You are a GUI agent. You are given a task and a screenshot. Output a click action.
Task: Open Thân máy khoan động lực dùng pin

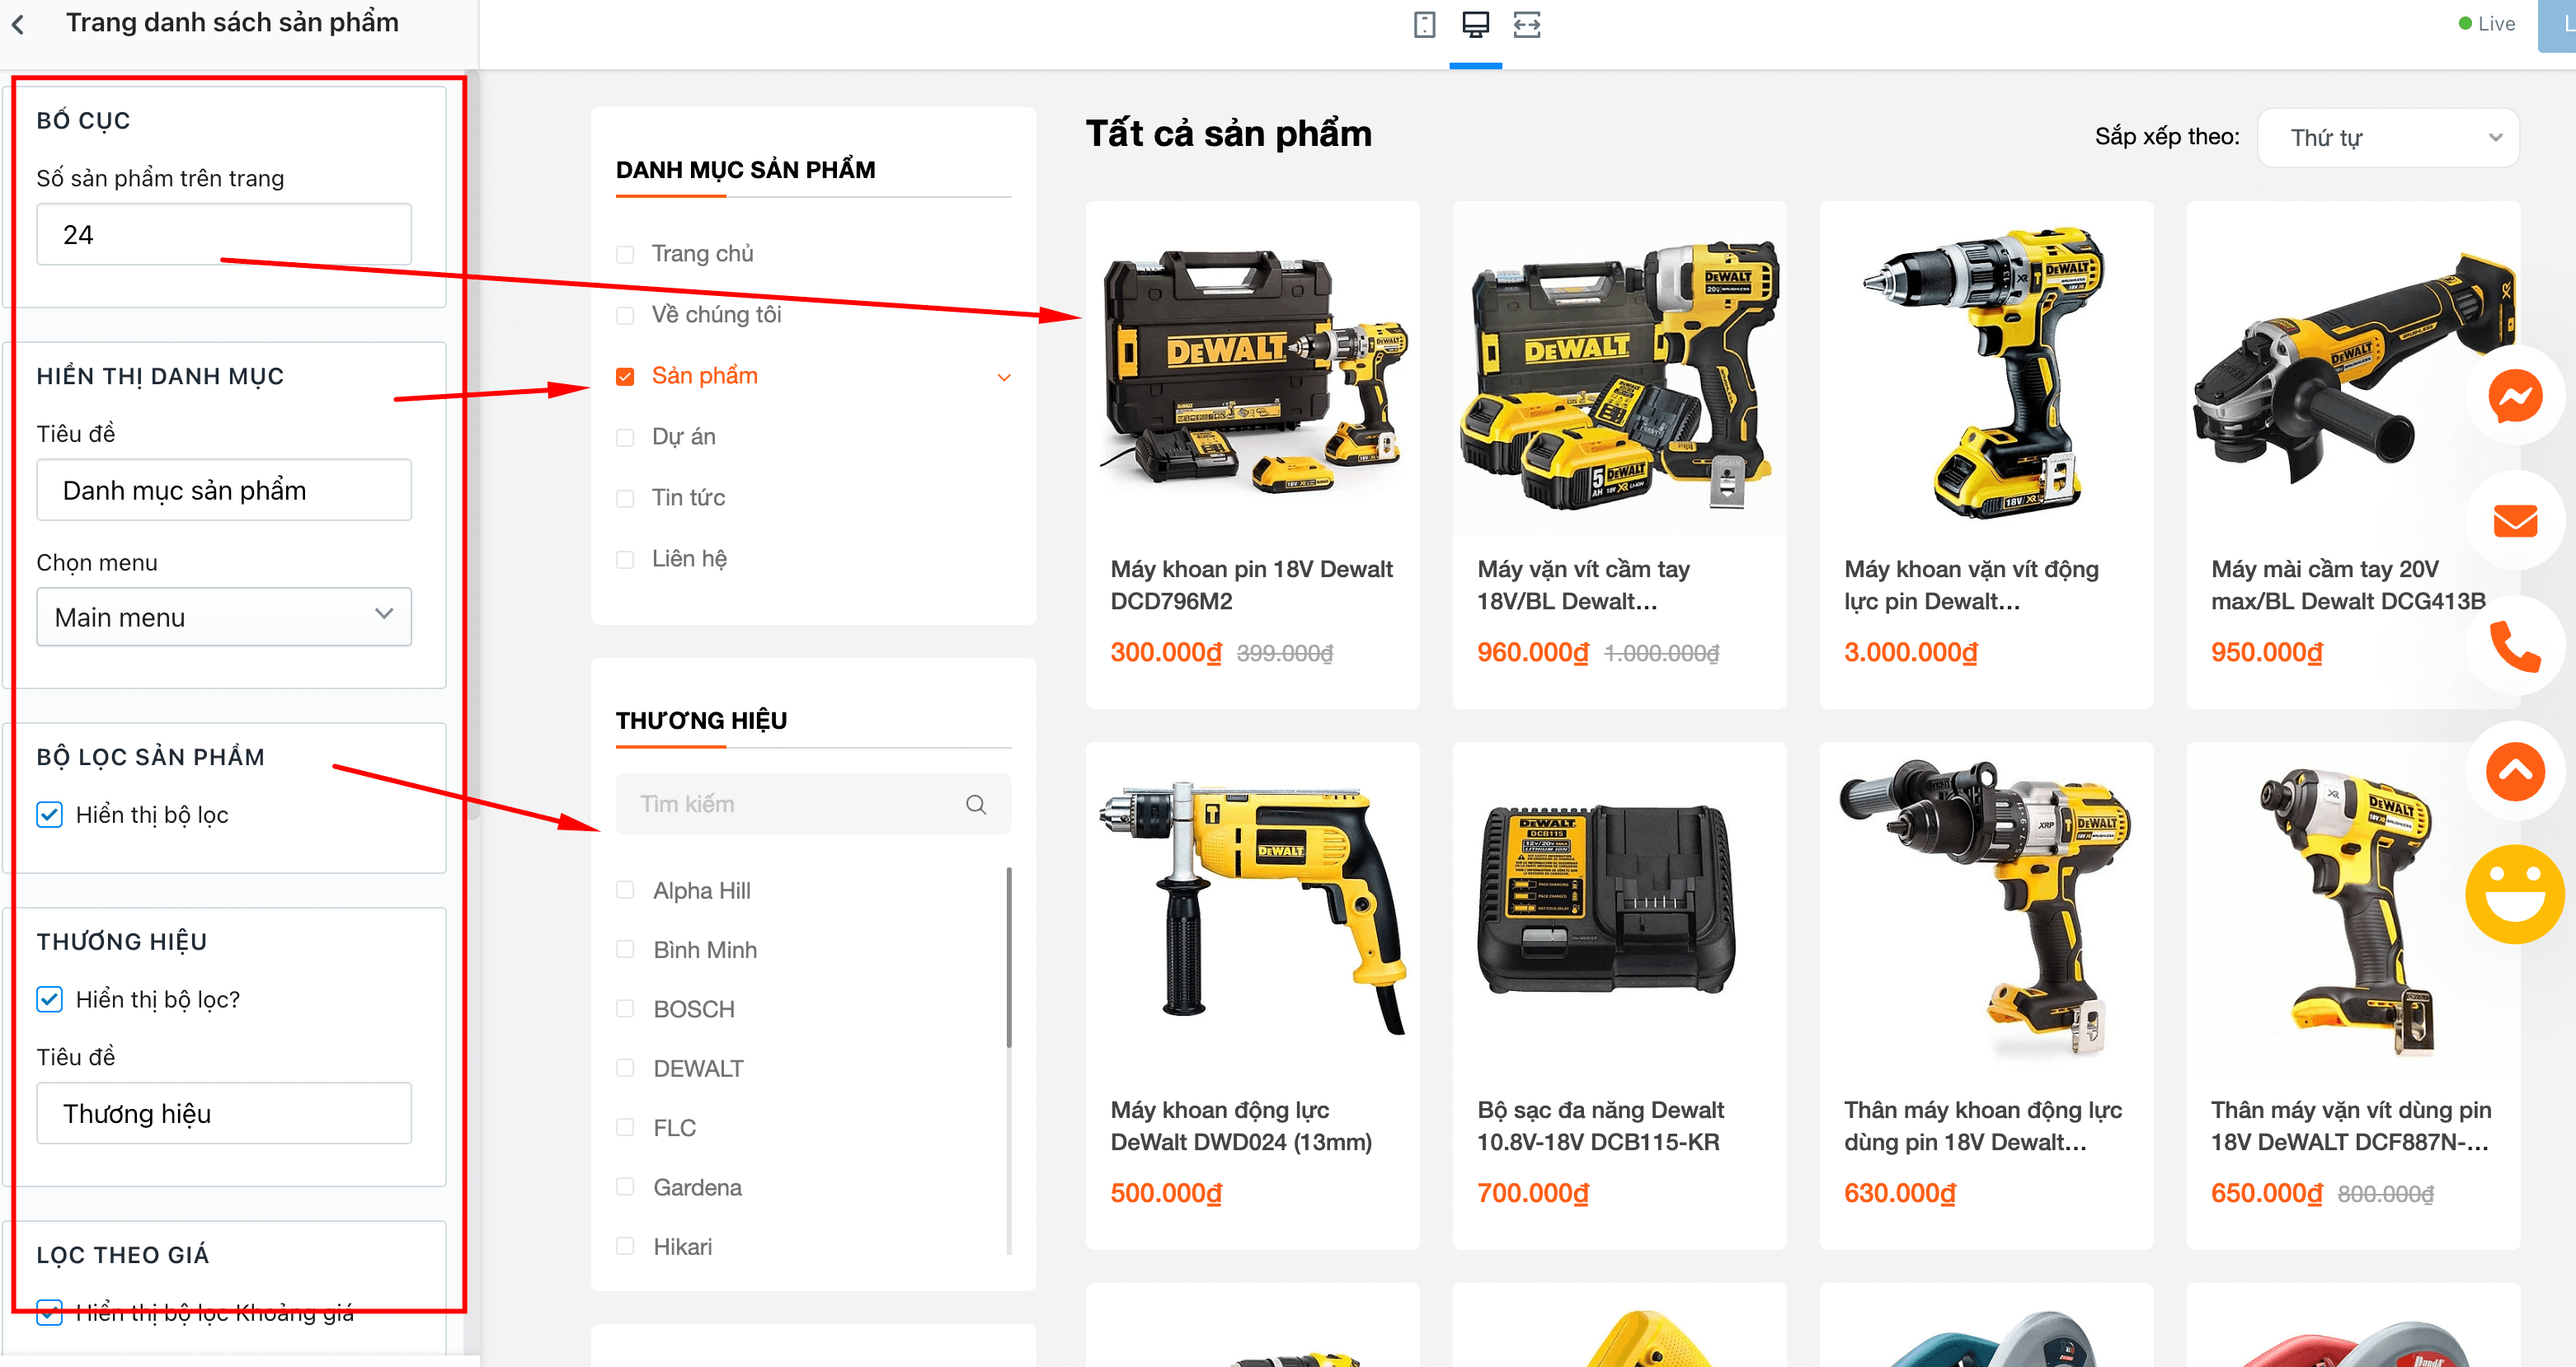coord(1982,1126)
